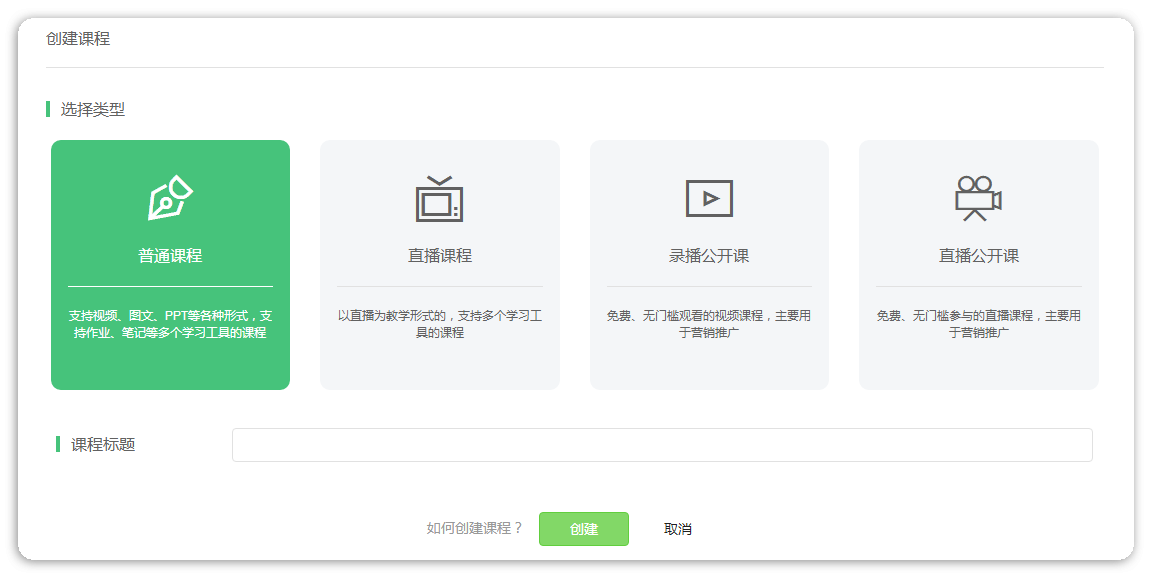
Task: Select the 普通课程 title text
Action: tap(170, 256)
